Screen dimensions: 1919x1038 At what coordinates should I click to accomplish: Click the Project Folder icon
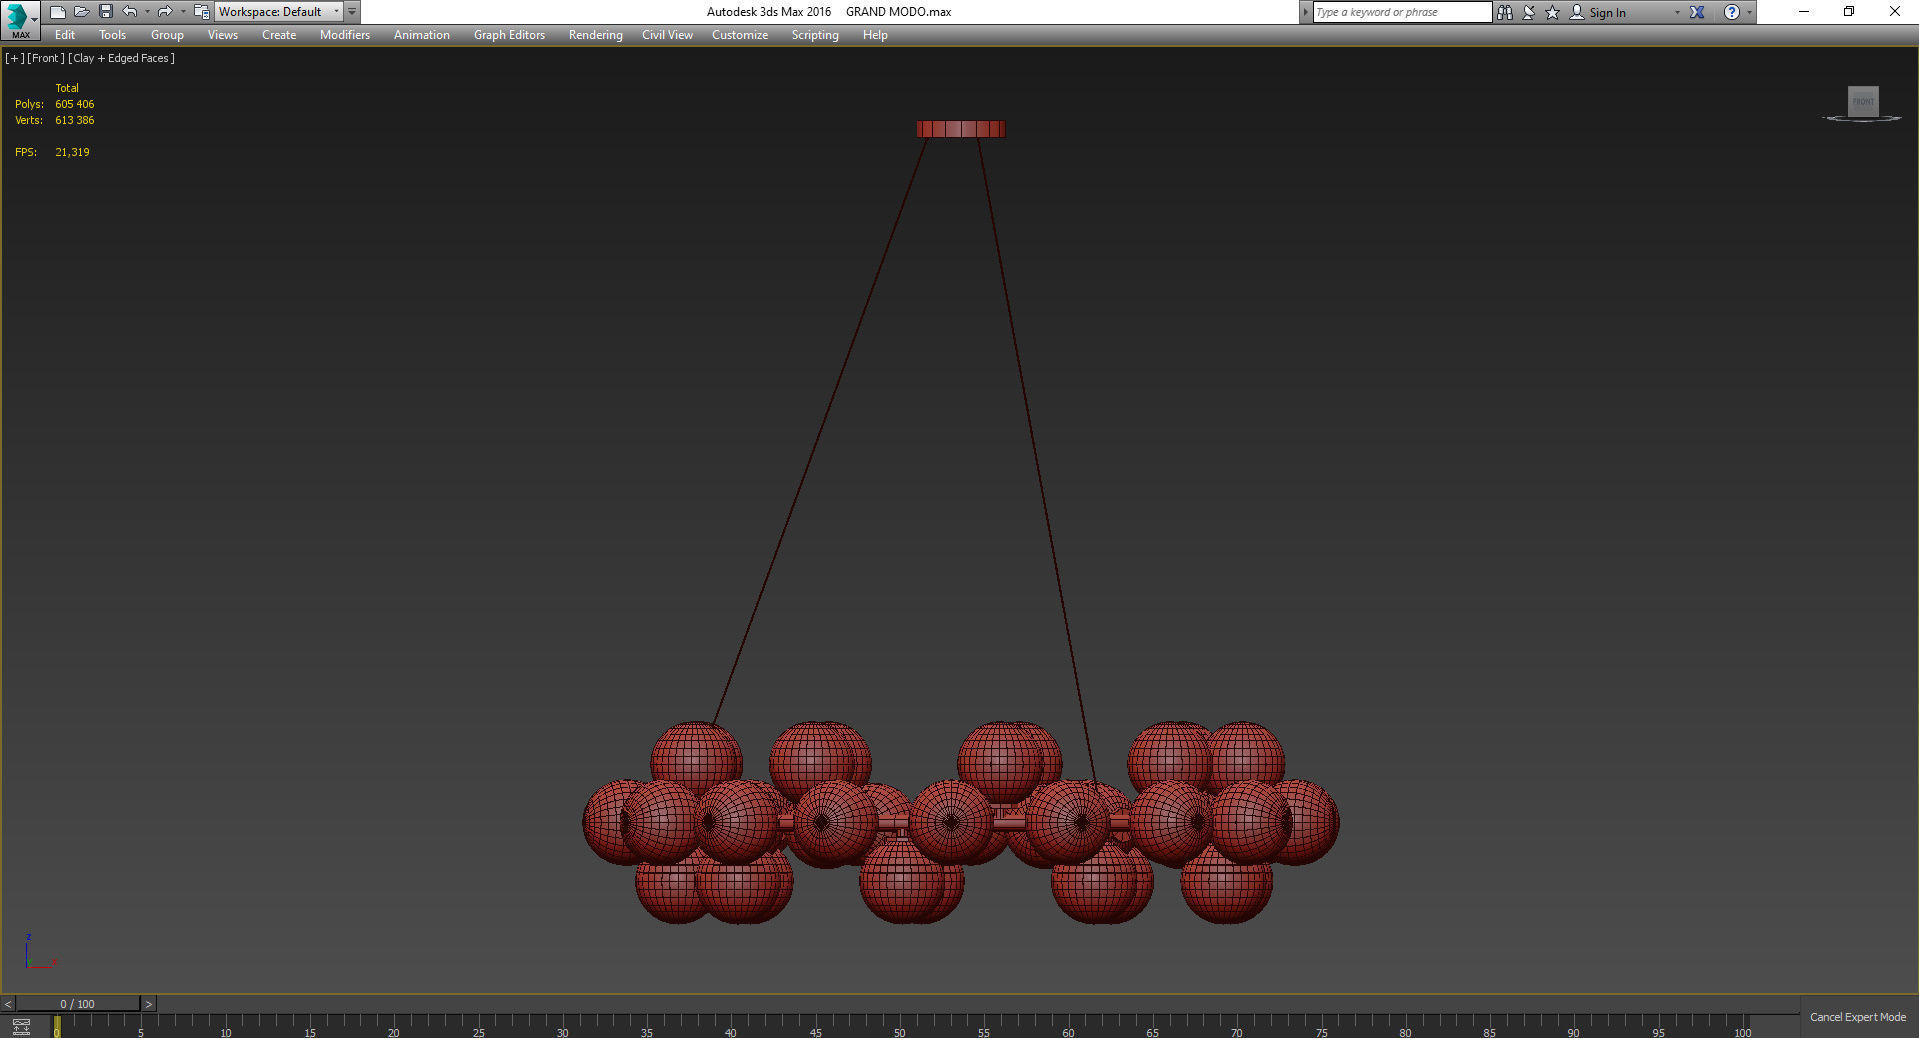coord(201,12)
